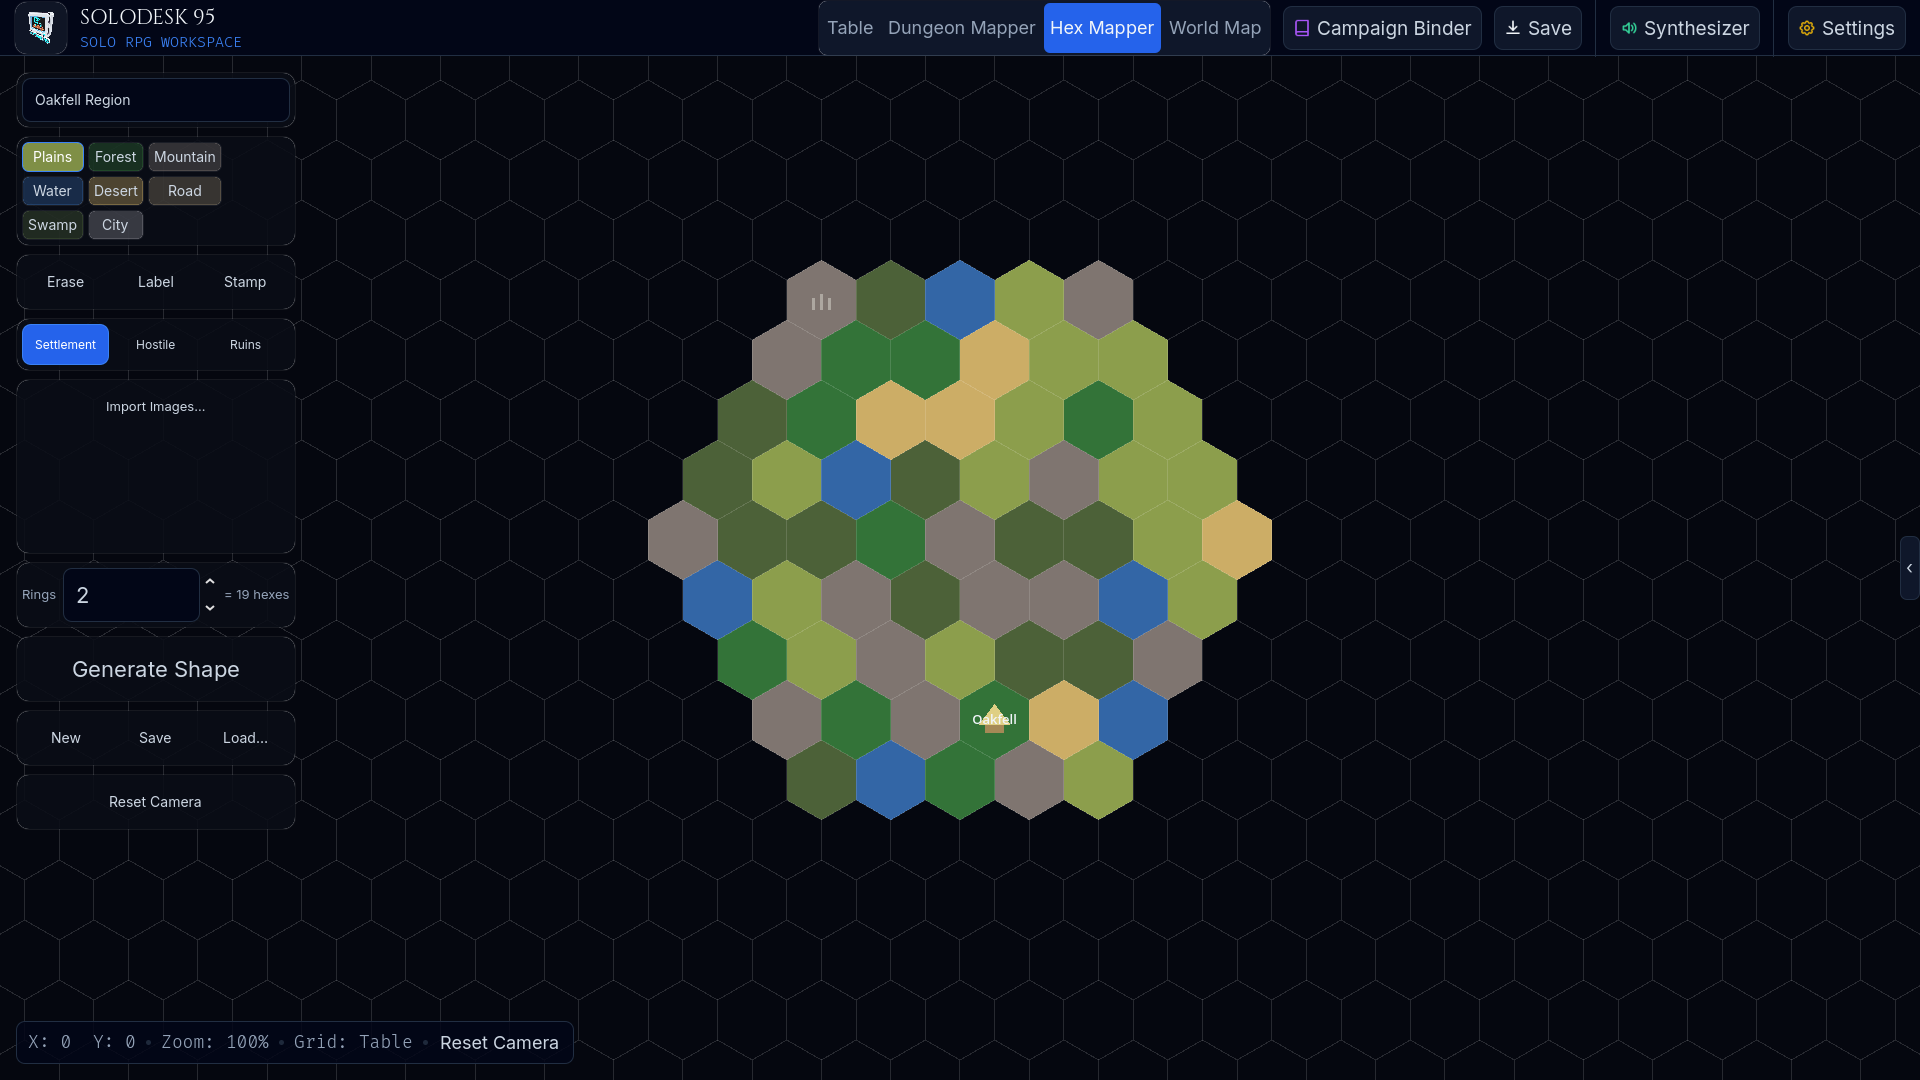This screenshot has width=1920, height=1080.
Task: Select the Mountain terrain swatch
Action: click(185, 157)
